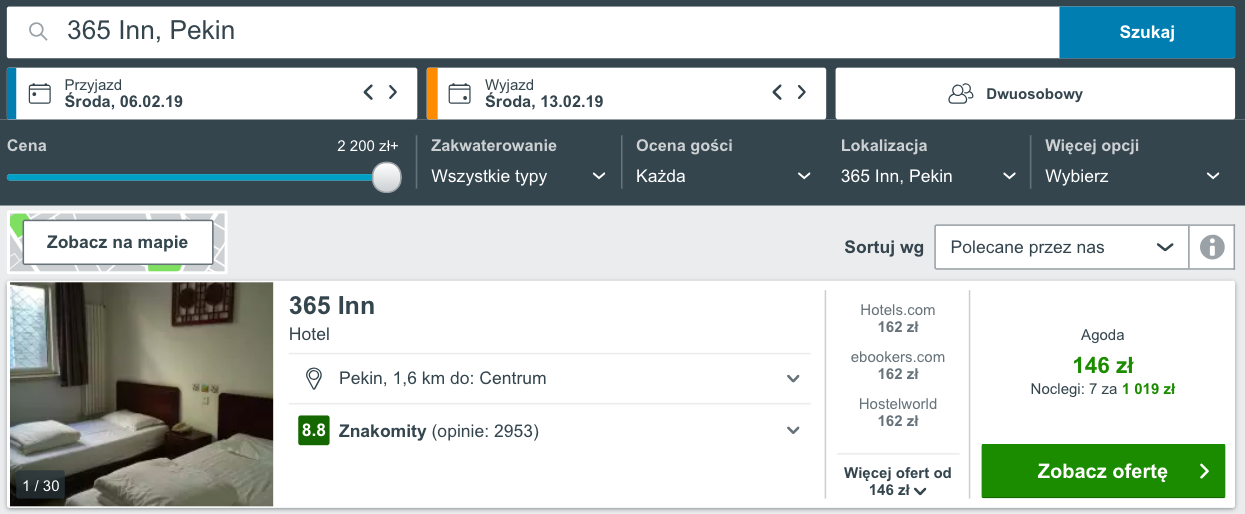The width and height of the screenshot is (1245, 514).
Task: Open the Dwuosobowy room type selector
Action: click(x=1035, y=94)
